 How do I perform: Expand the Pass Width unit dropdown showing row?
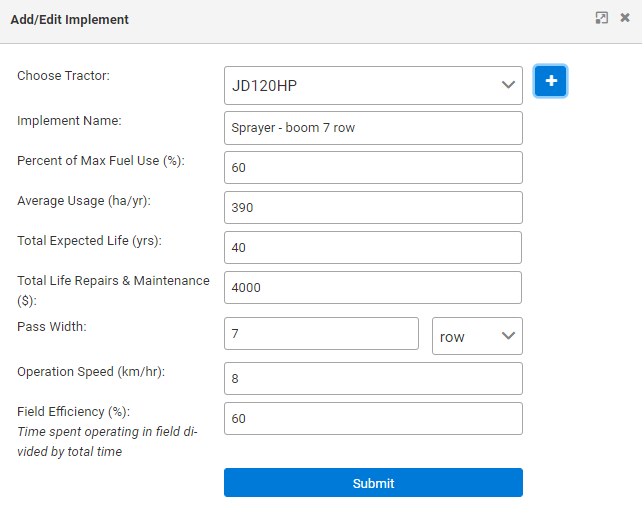click(x=477, y=336)
